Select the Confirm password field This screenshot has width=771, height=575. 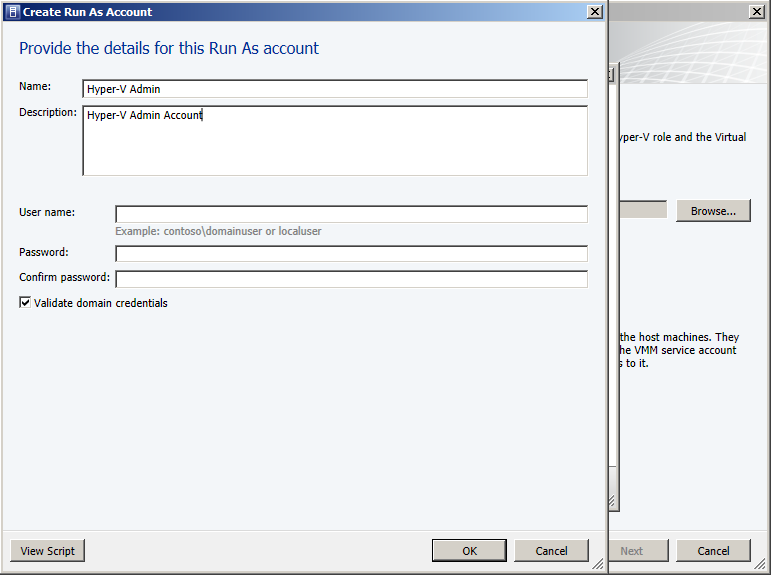coord(351,279)
